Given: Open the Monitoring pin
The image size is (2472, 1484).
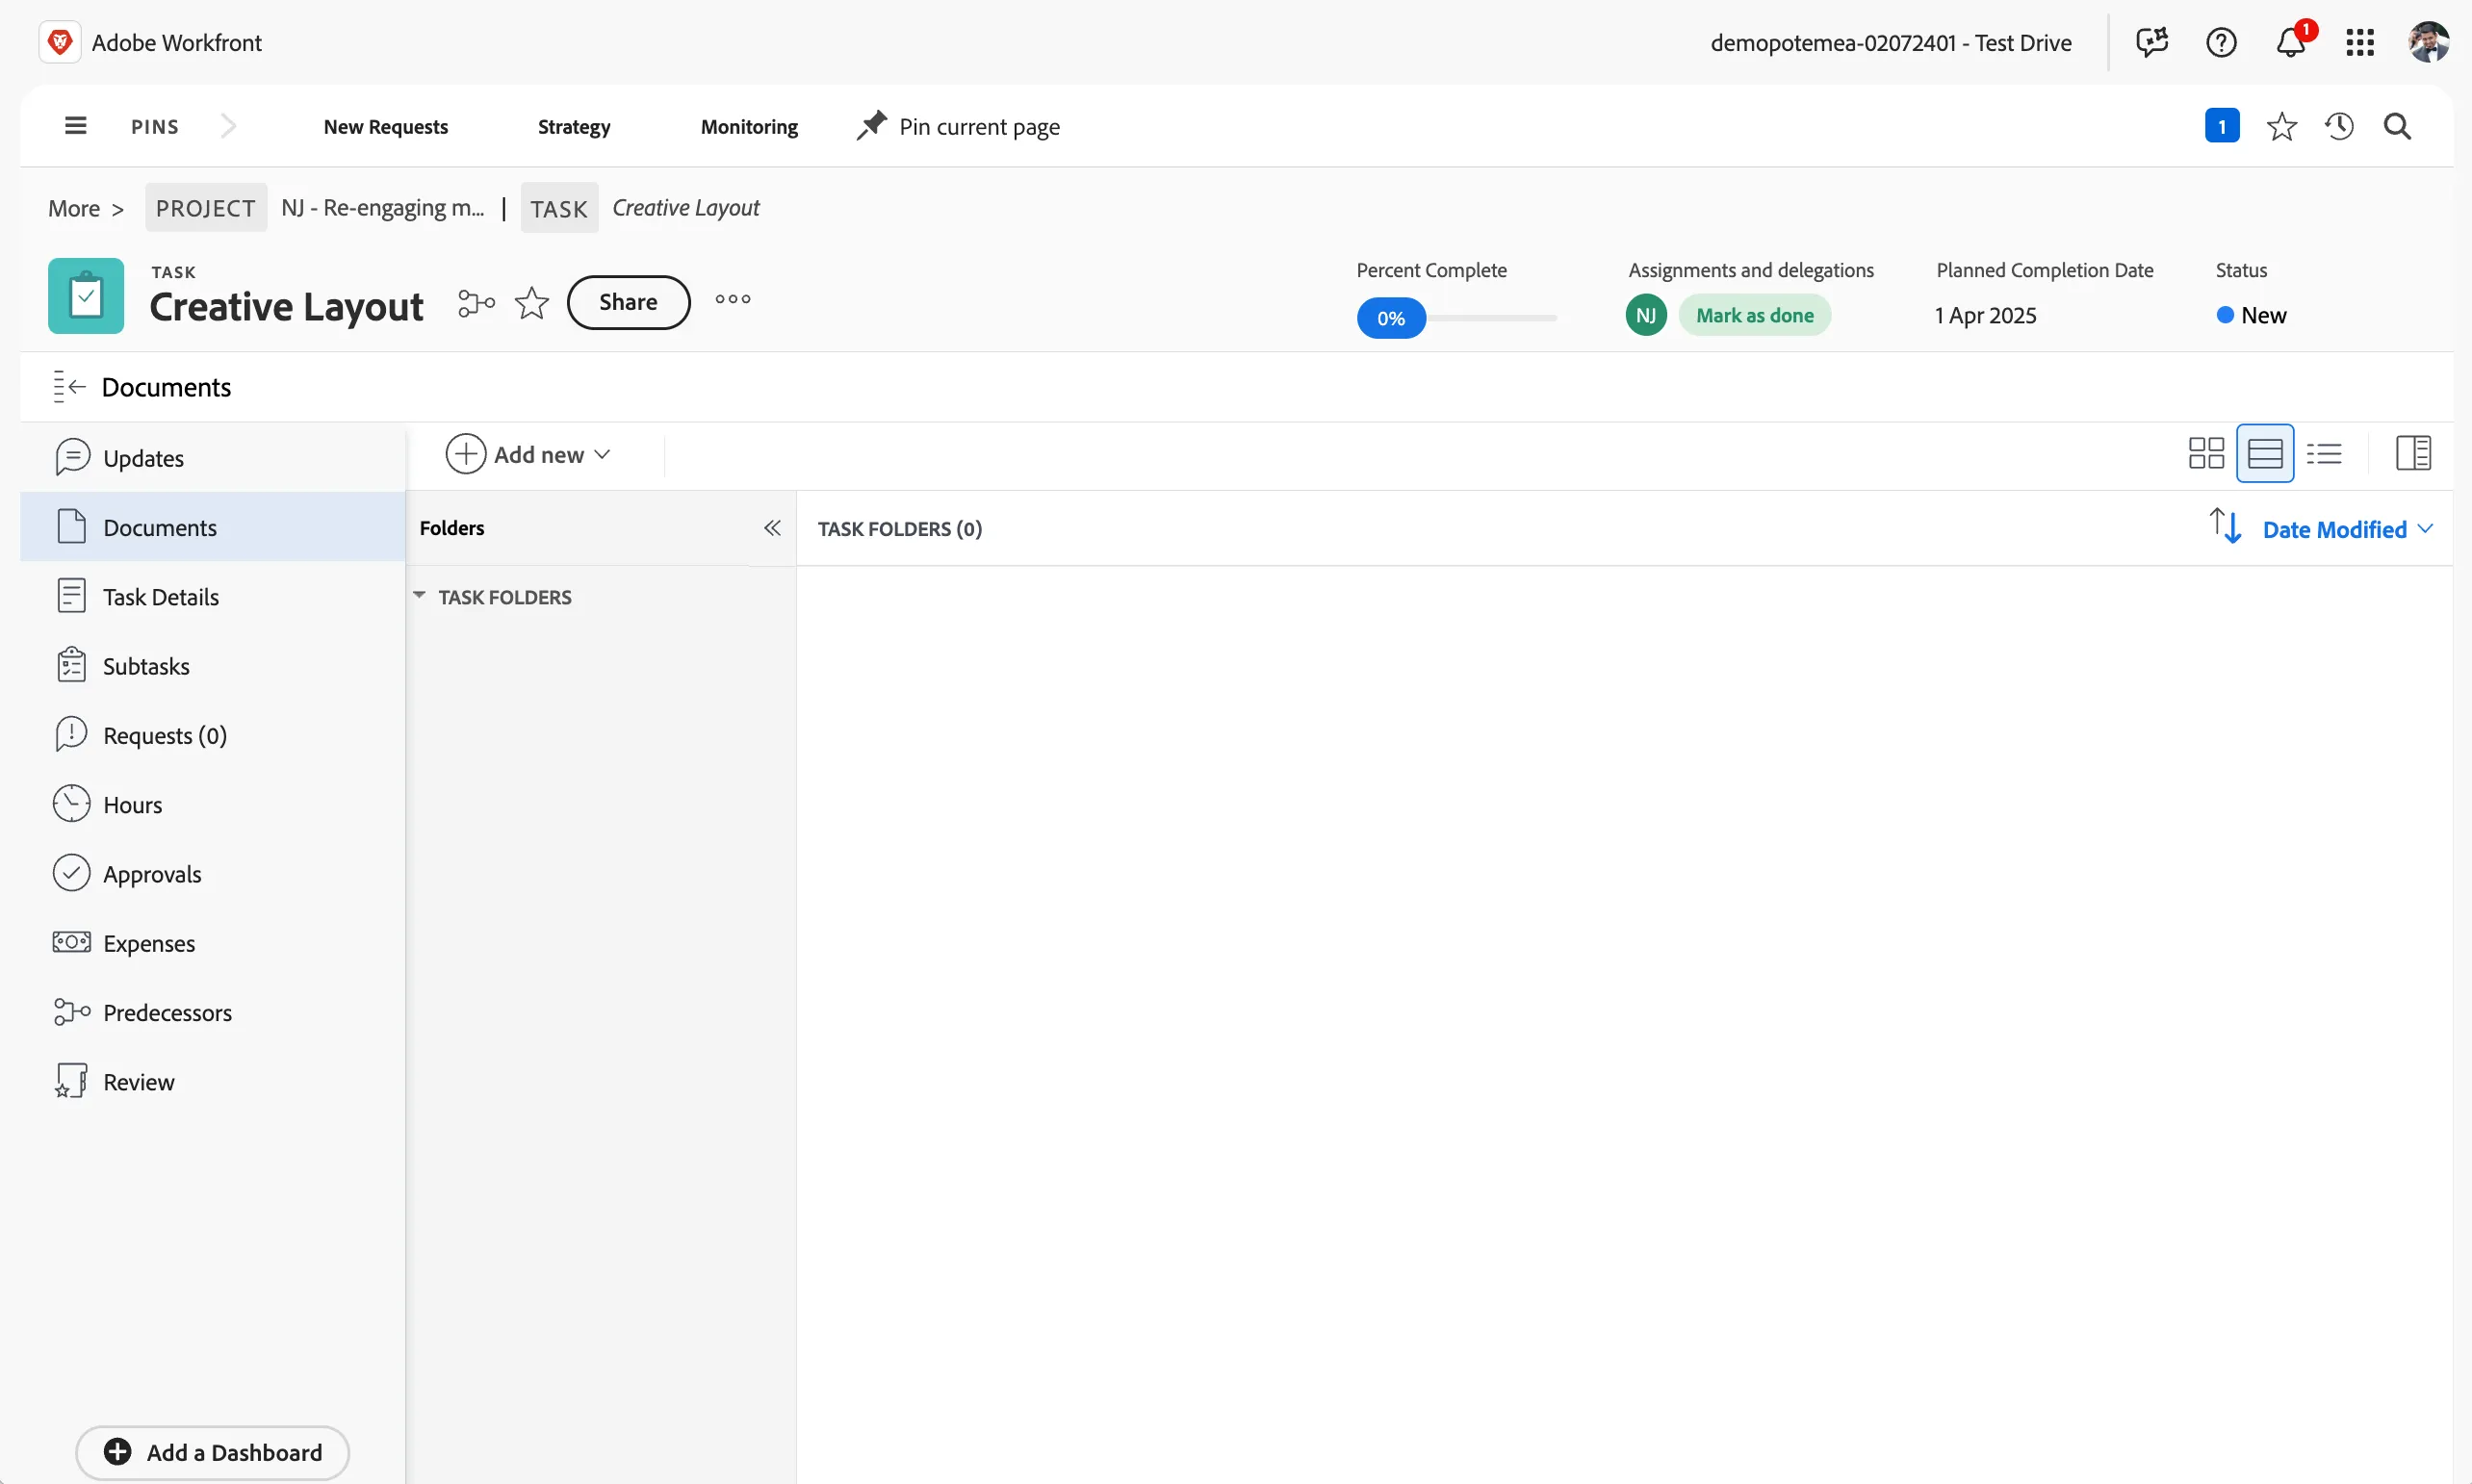Looking at the screenshot, I should pos(749,126).
